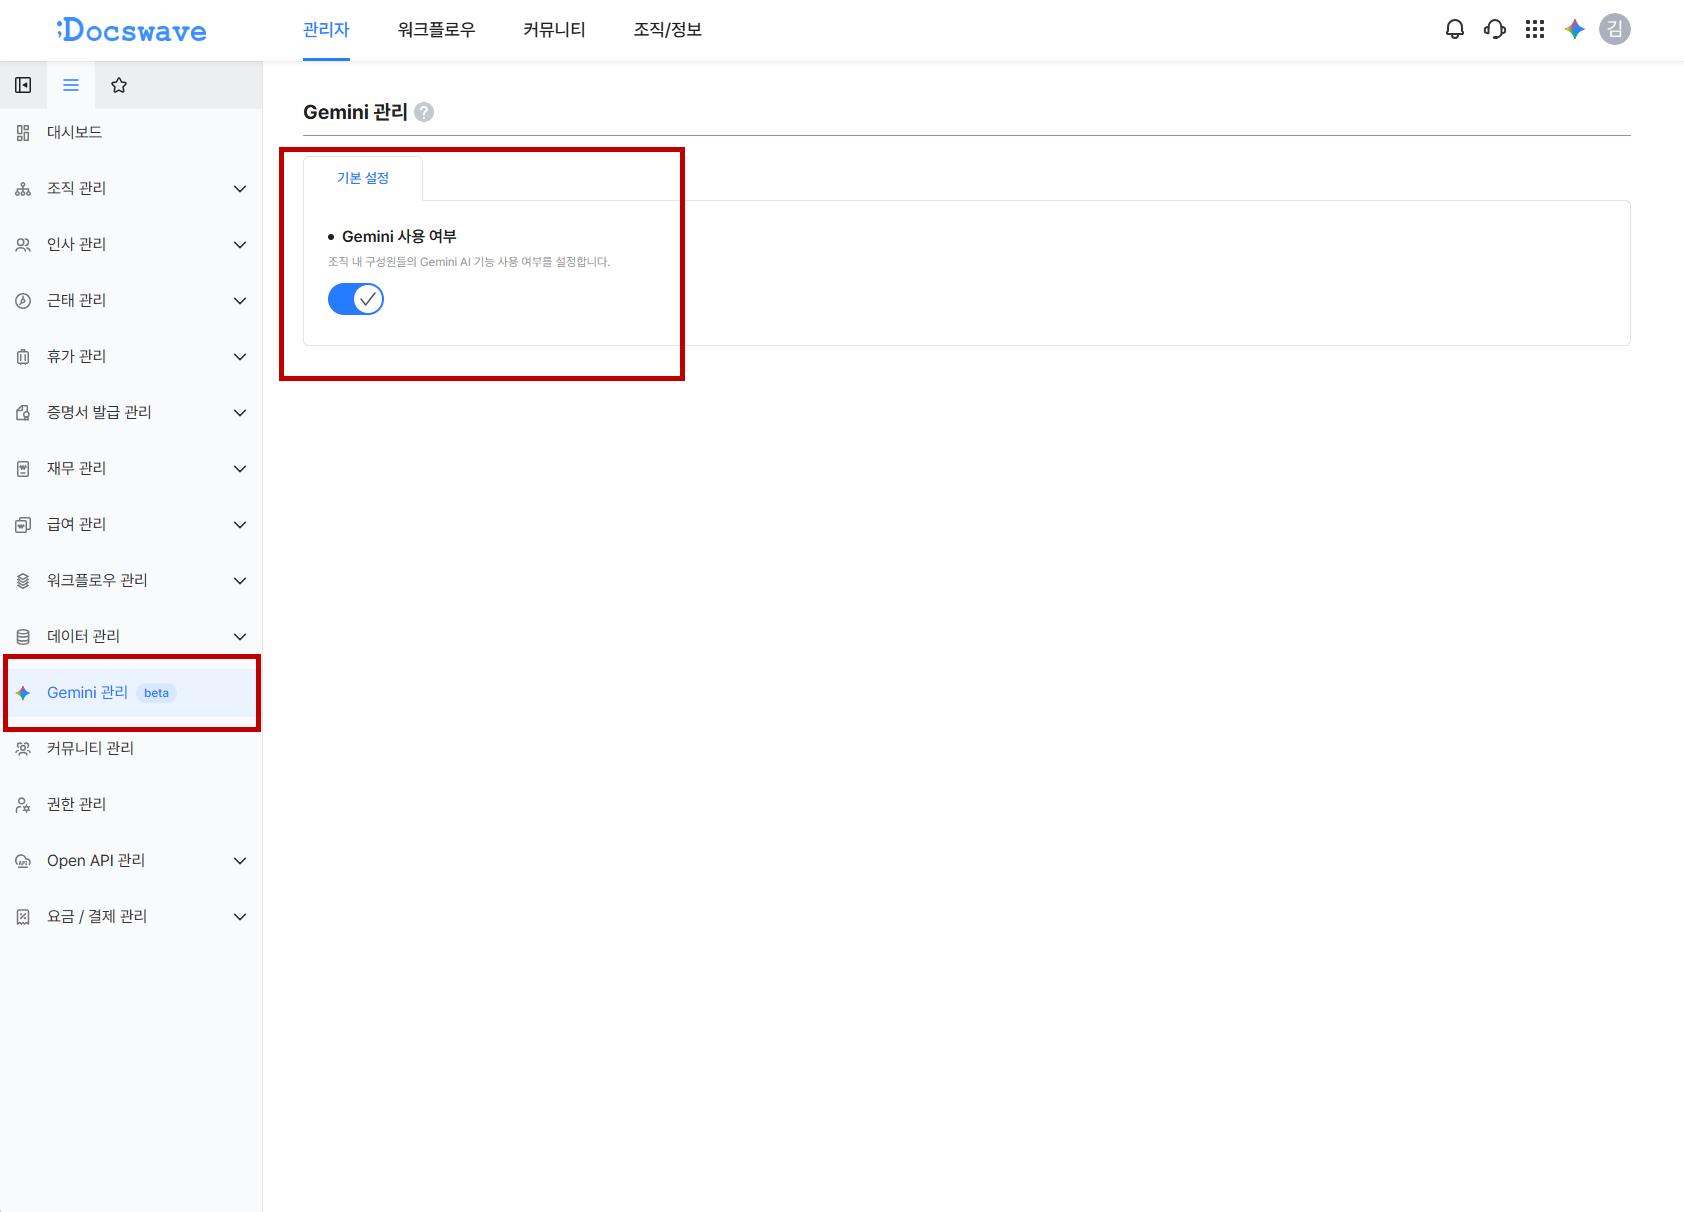Switch to the 기본 설정 tab
Viewport: 1684px width, 1212px height.
363,178
